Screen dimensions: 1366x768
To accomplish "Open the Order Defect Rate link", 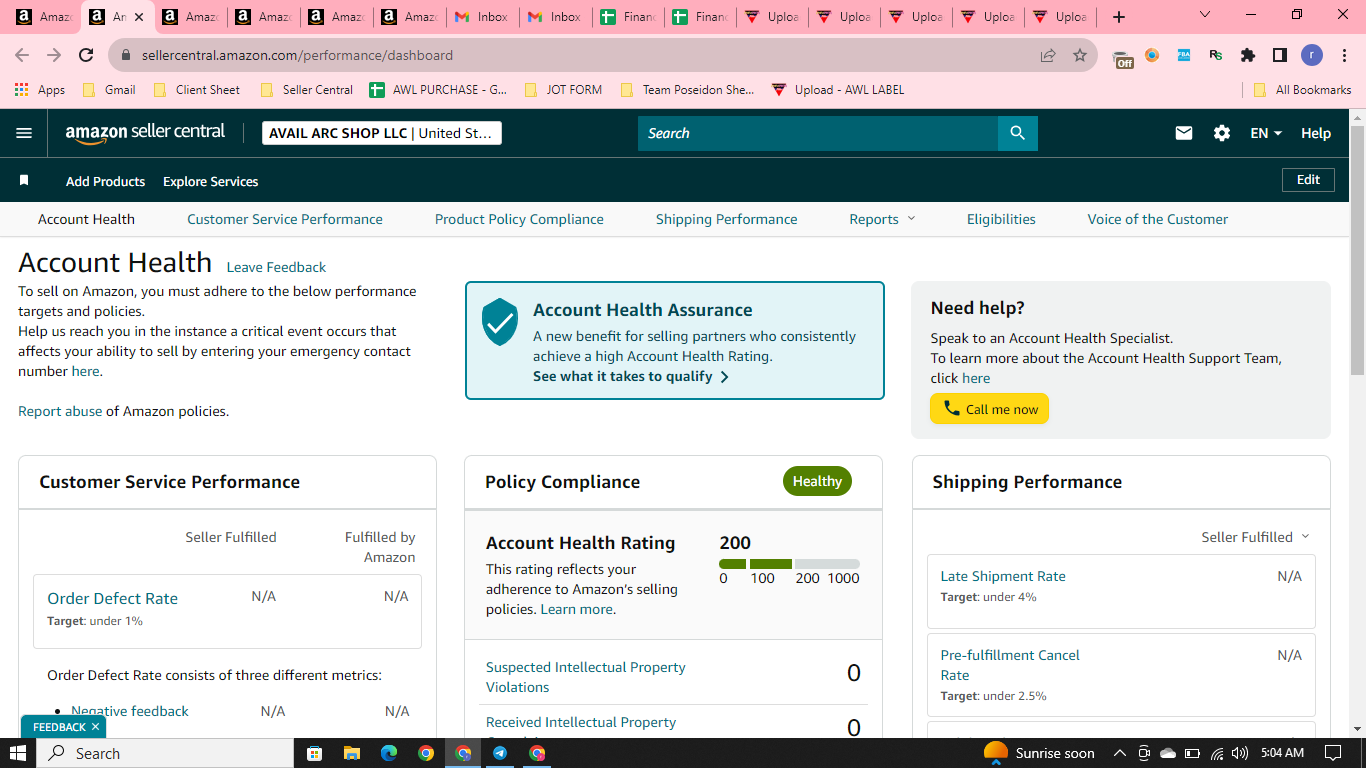I will click(x=113, y=598).
